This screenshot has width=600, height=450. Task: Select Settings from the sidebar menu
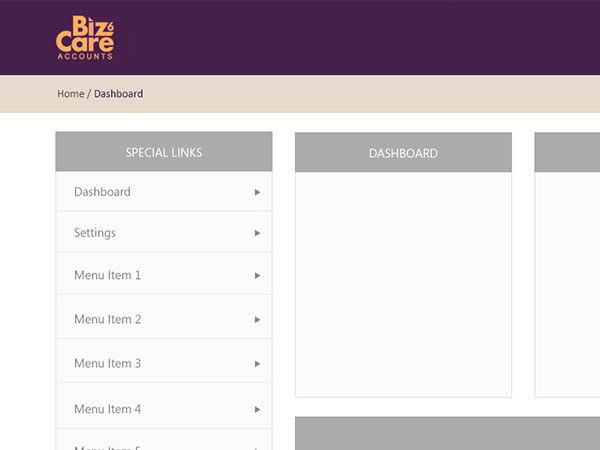tap(95, 233)
